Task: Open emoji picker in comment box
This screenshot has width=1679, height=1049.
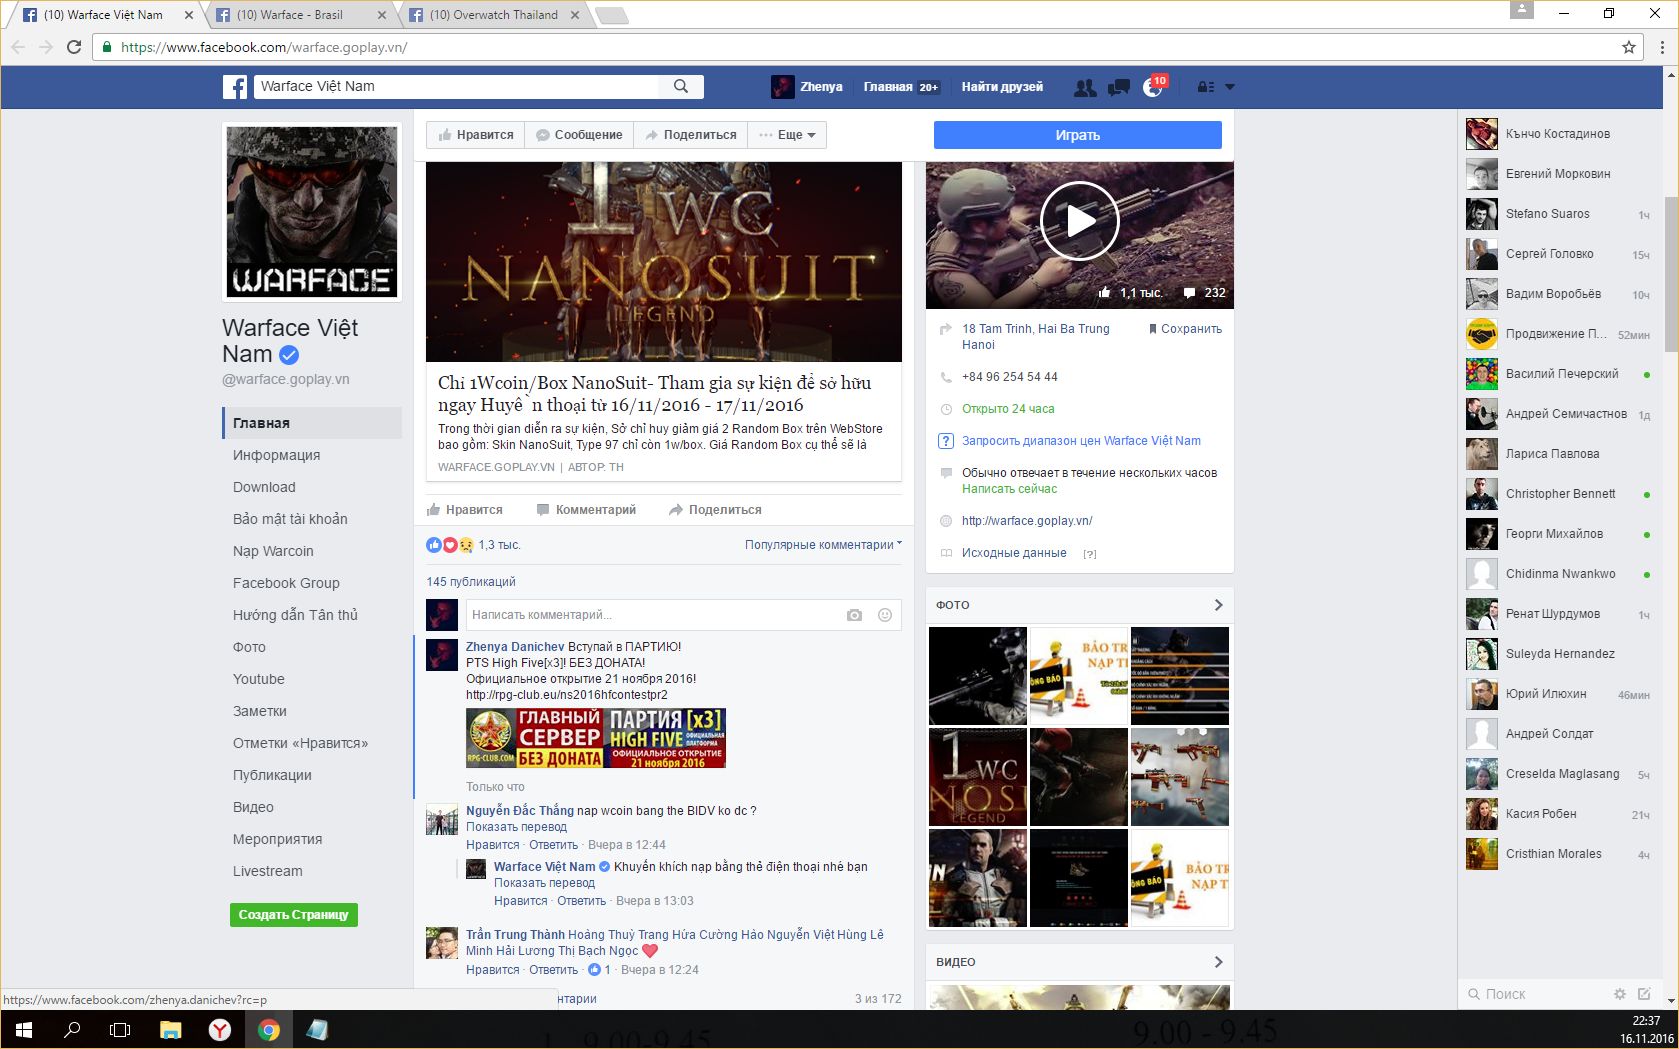Action: pos(885,615)
